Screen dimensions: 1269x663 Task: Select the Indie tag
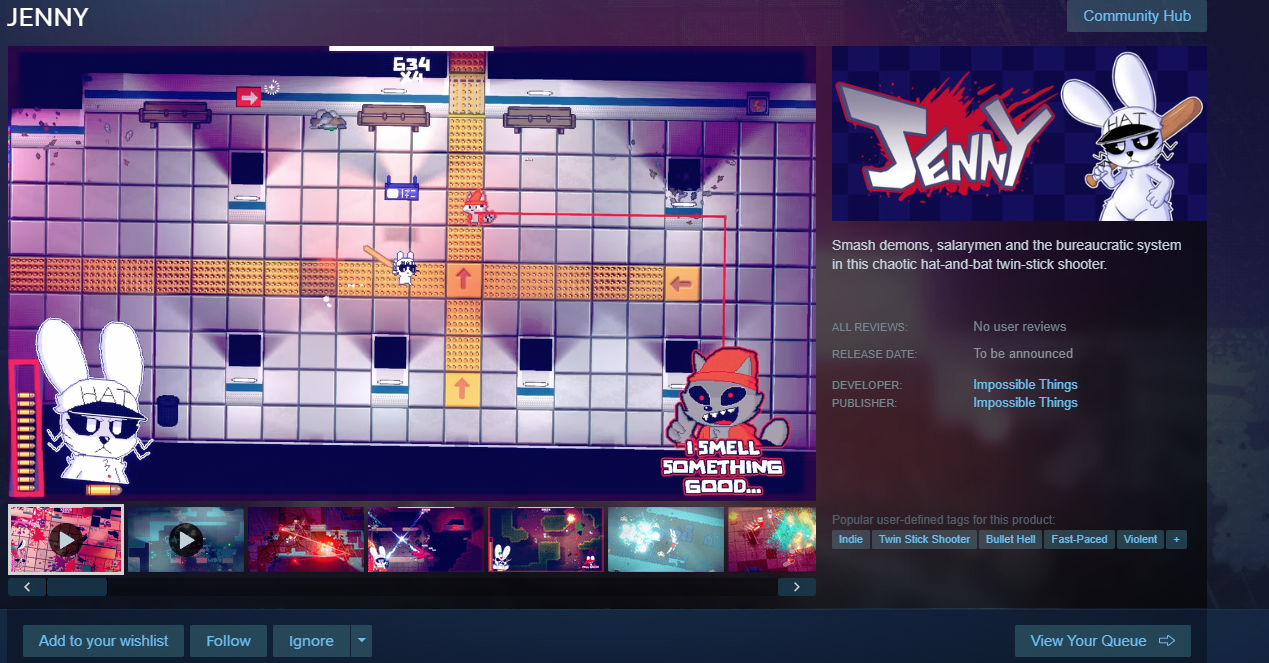tap(851, 539)
